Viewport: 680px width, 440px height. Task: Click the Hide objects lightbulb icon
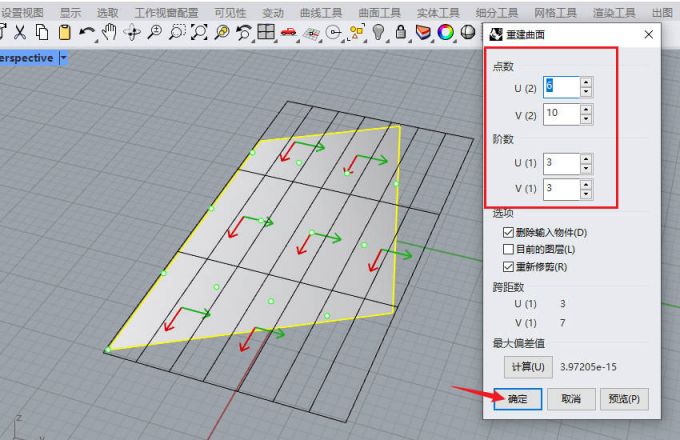tap(379, 33)
